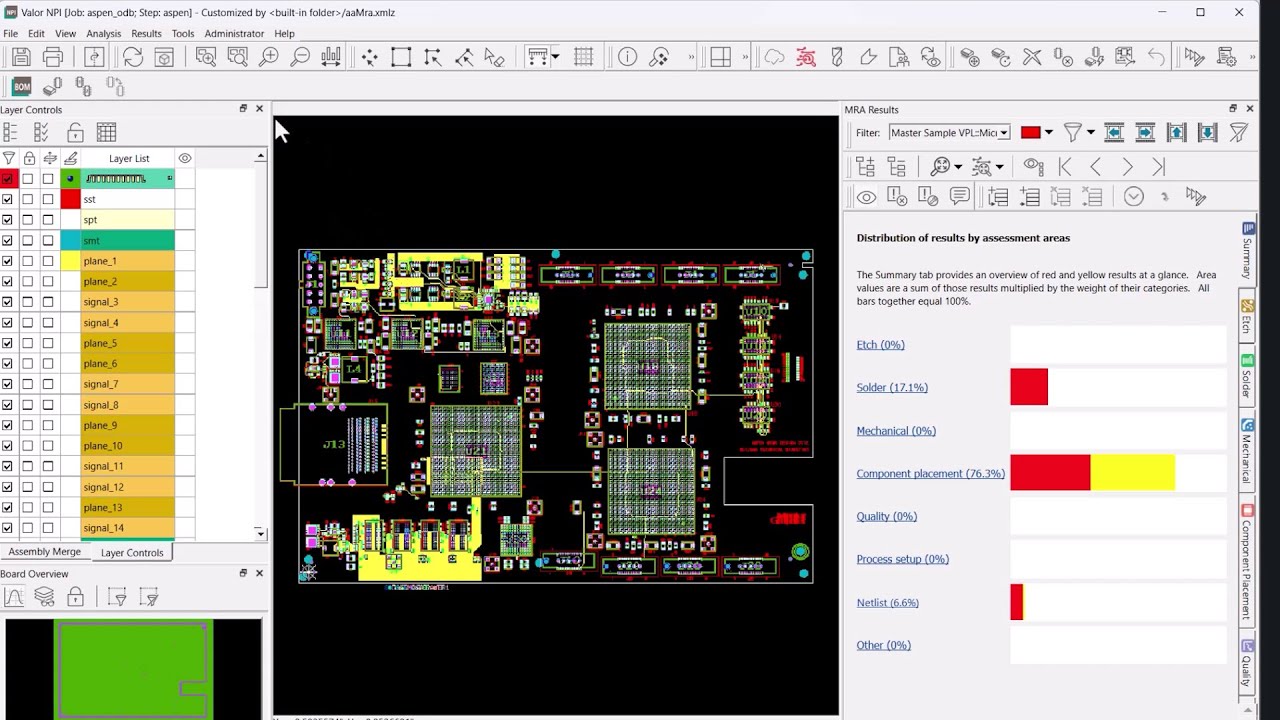Uncheck the signal_8 layer checkbox
The height and width of the screenshot is (720, 1280).
(7, 405)
